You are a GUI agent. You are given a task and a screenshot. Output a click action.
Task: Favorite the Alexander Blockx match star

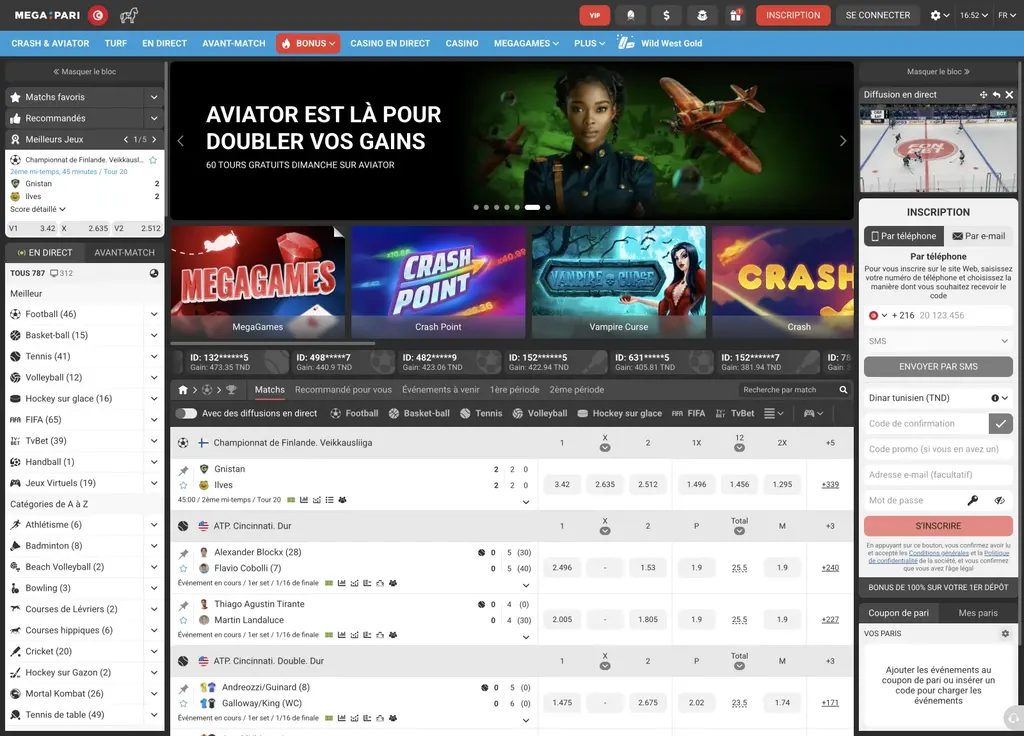coord(184,568)
